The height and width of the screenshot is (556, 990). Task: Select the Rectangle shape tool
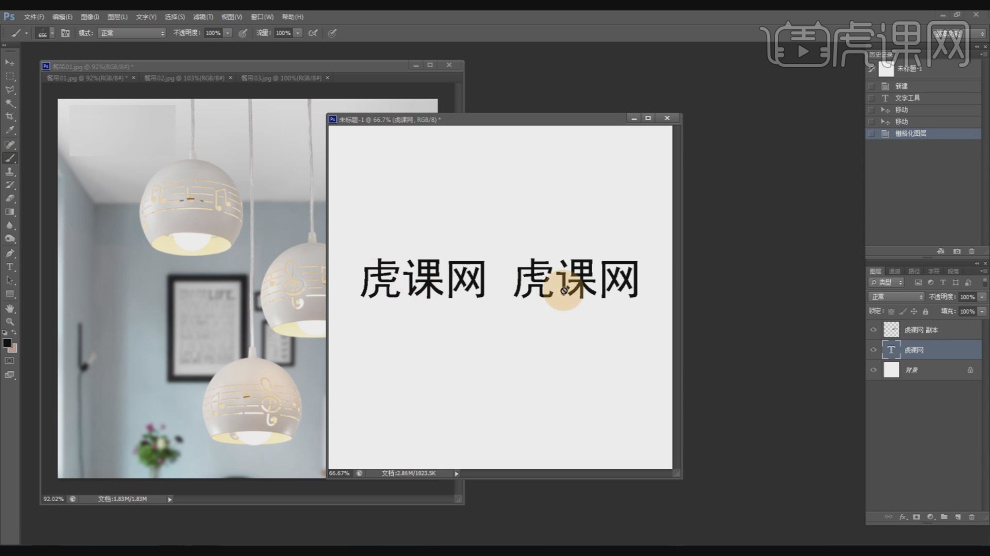pyautogui.click(x=9, y=294)
